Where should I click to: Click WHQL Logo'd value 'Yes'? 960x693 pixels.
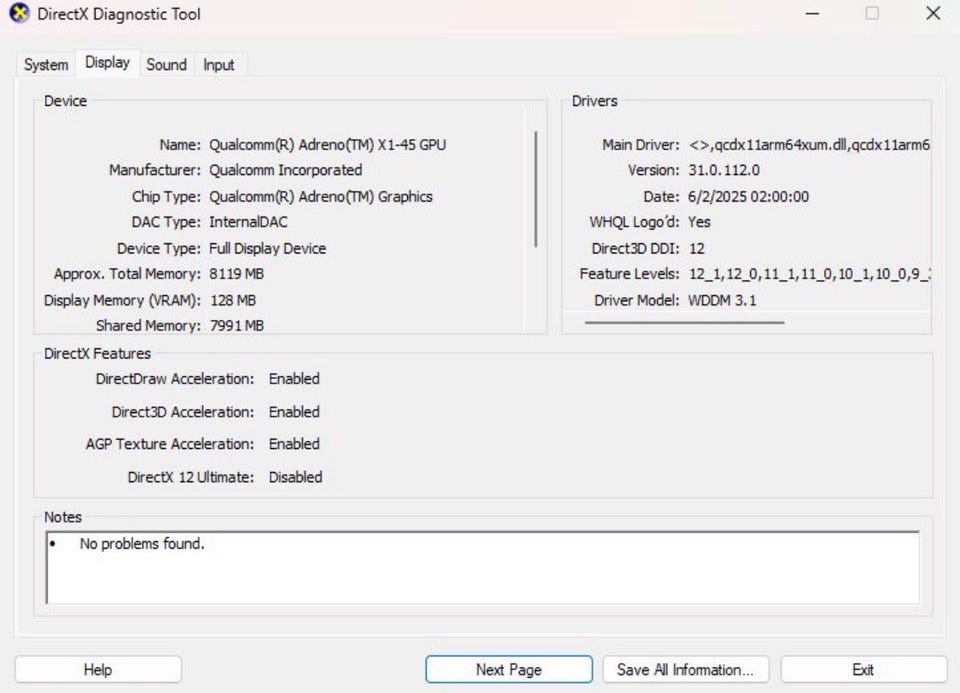[x=699, y=222]
